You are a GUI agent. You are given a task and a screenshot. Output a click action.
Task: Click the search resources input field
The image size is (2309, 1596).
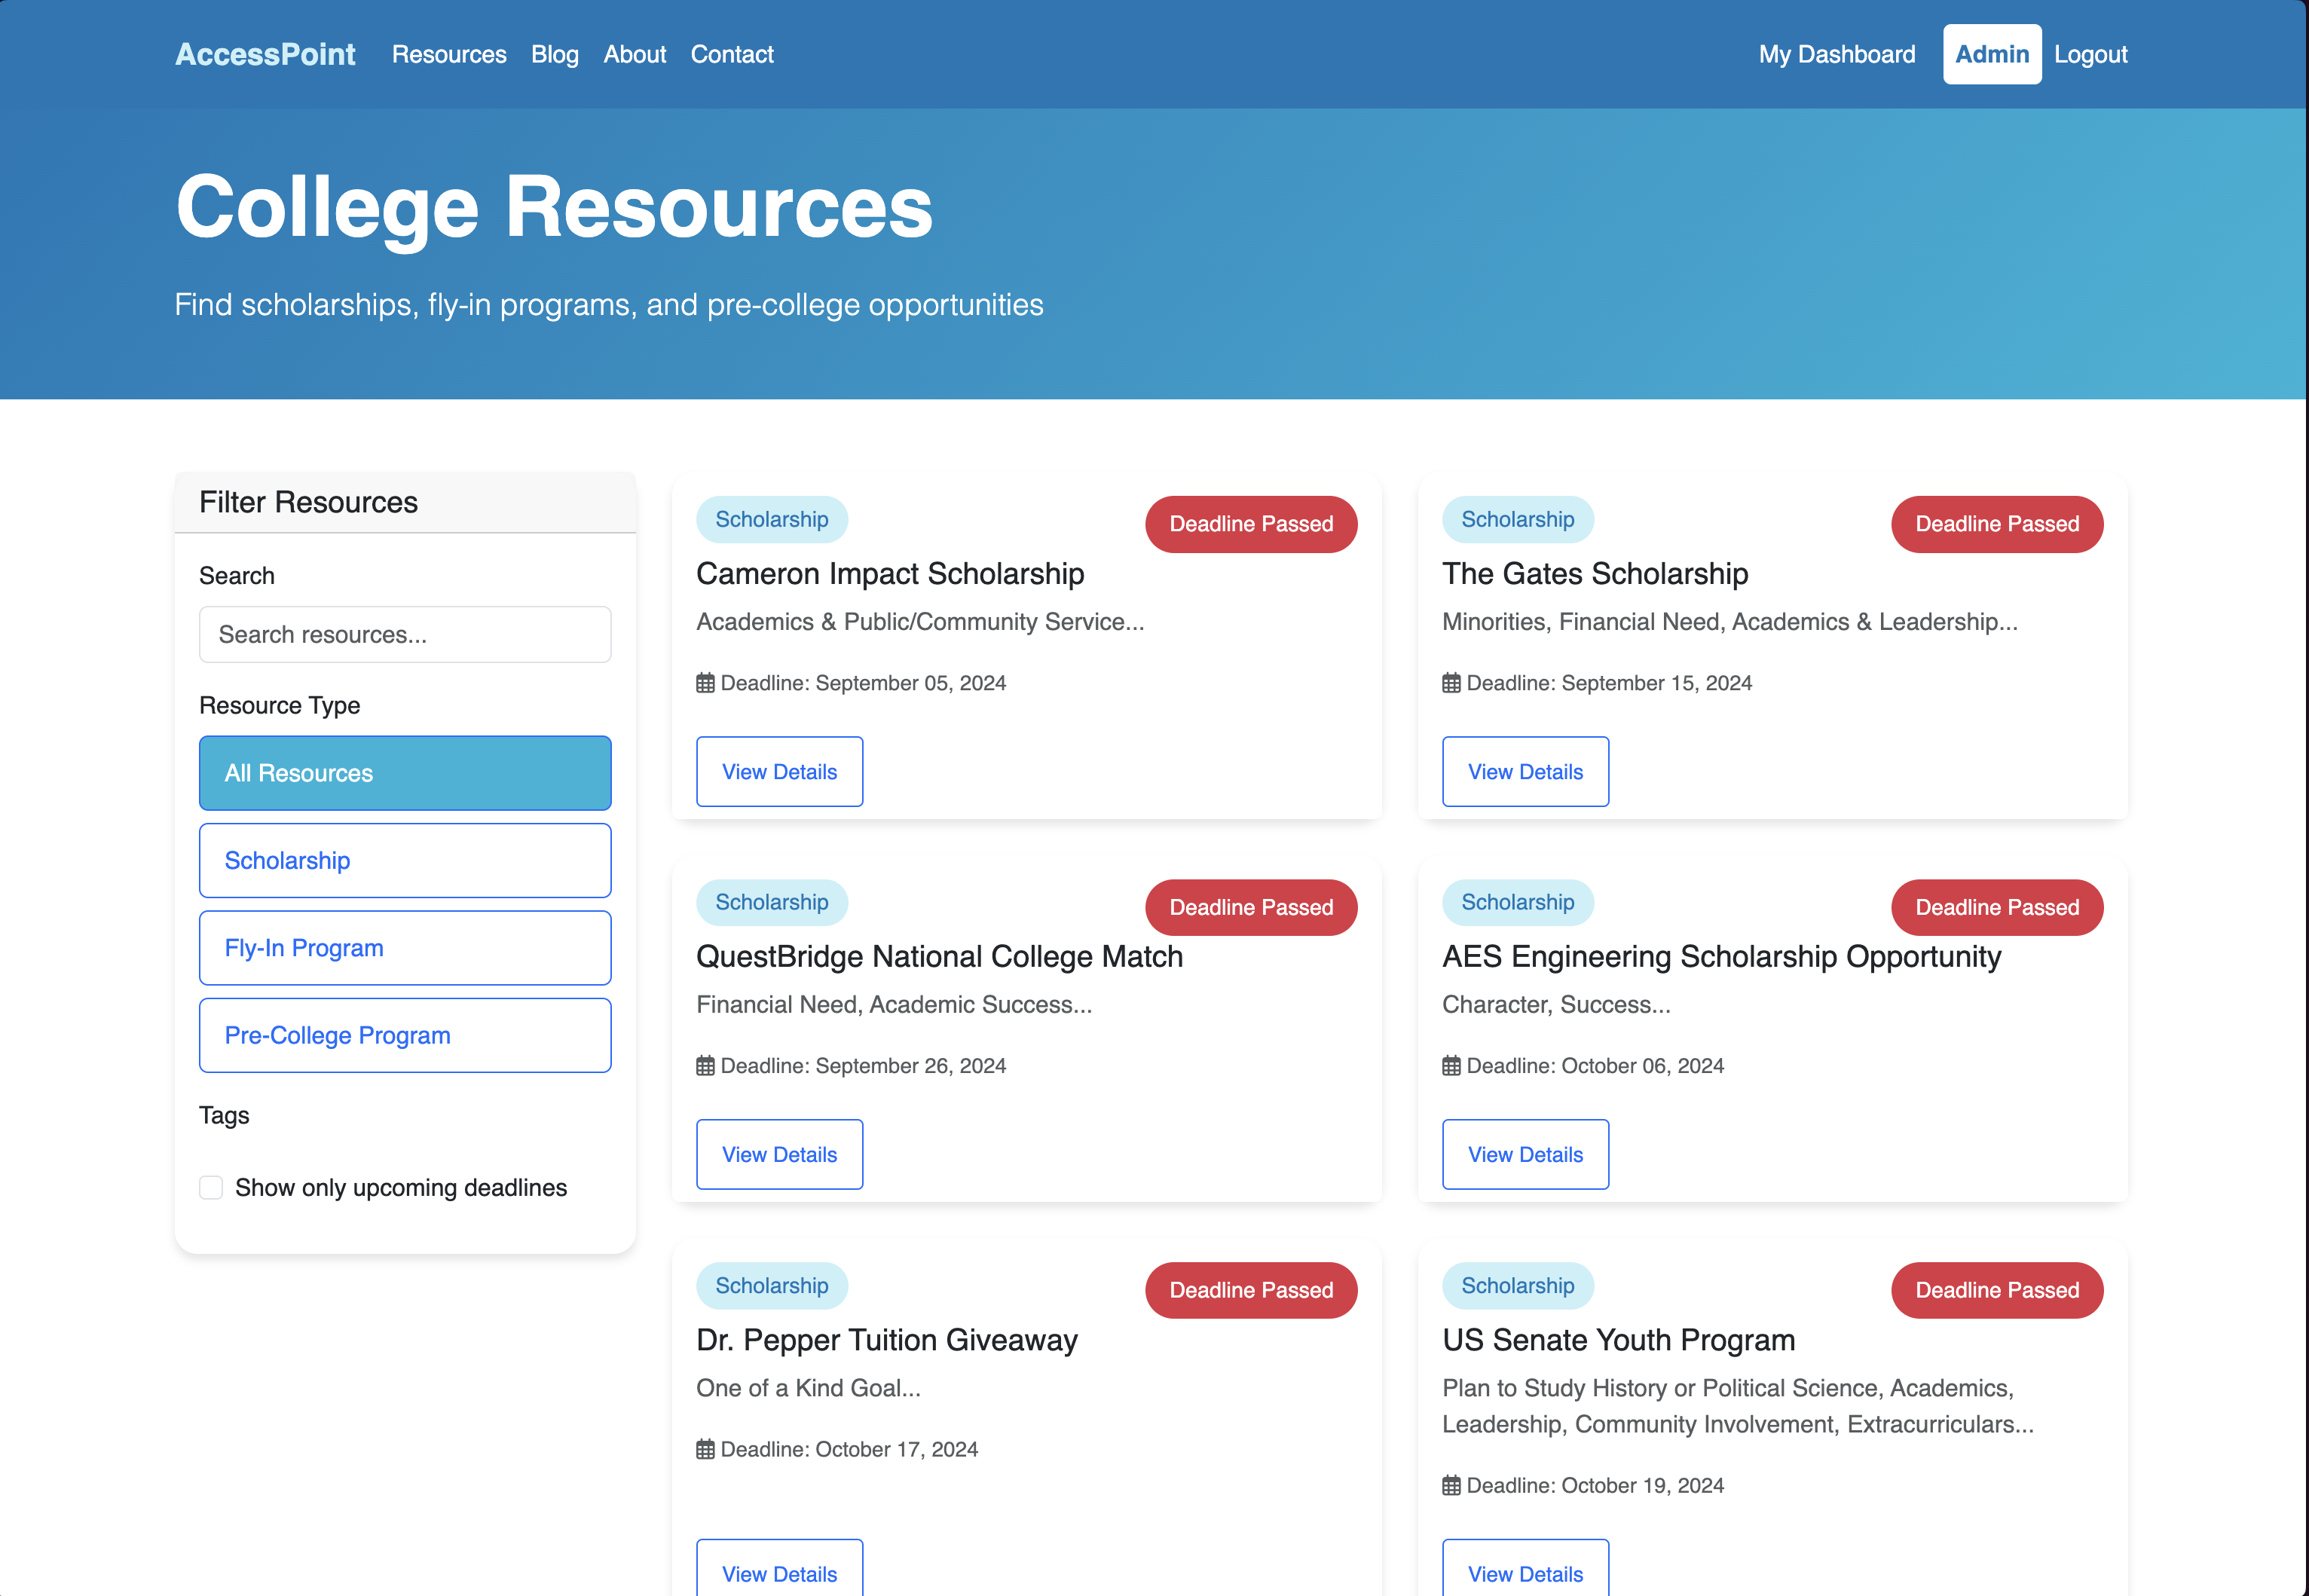[404, 634]
